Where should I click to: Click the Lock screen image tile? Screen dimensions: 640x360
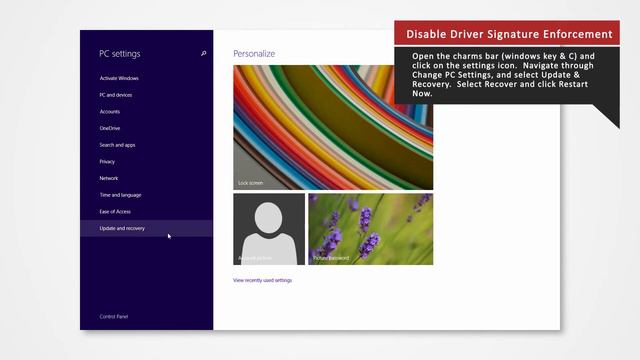(333, 127)
